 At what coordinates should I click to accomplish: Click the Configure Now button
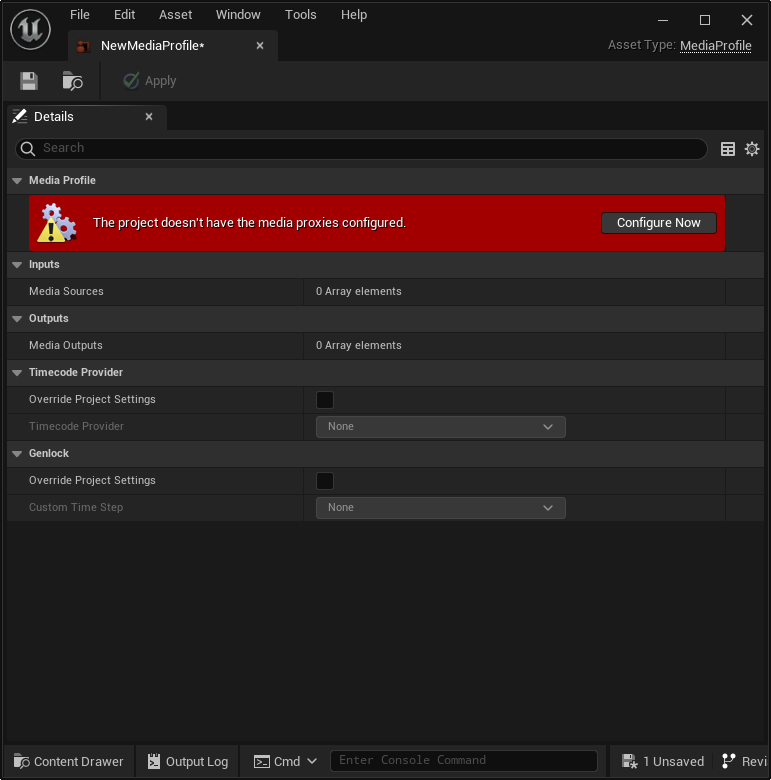[659, 223]
